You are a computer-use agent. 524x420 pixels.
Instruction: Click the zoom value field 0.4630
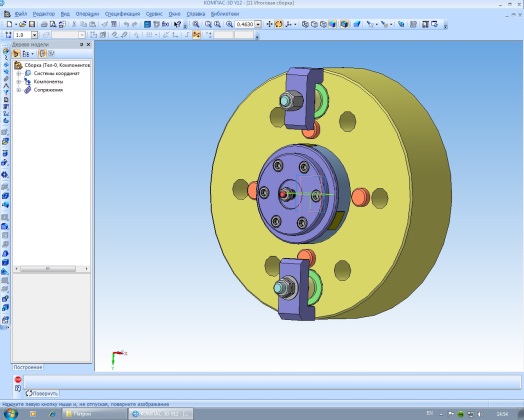[x=245, y=24]
